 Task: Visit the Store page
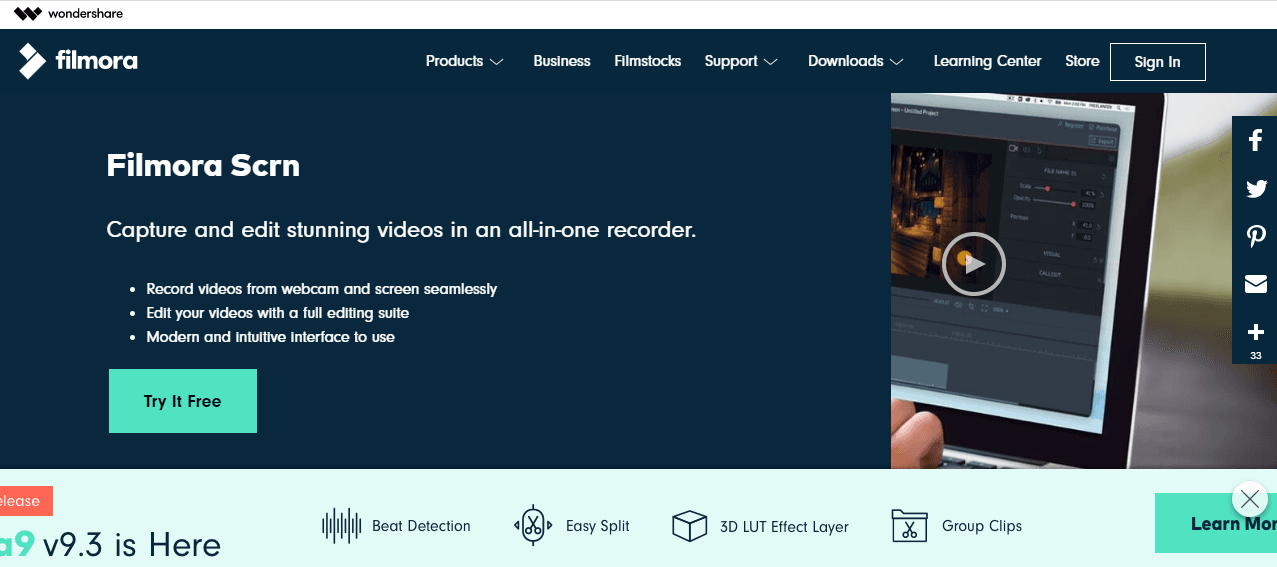(x=1082, y=61)
